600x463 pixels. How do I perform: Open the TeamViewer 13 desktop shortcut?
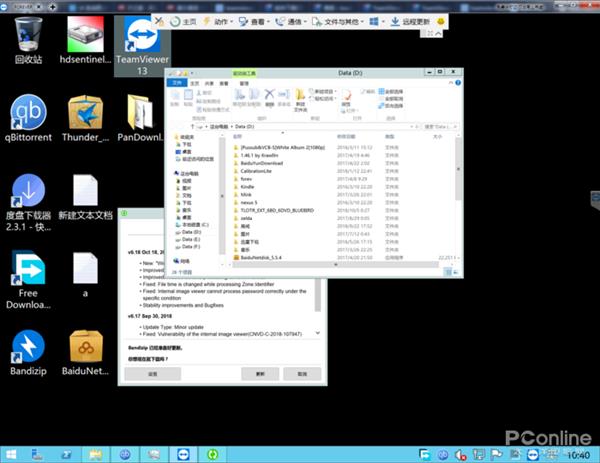click(x=140, y=46)
